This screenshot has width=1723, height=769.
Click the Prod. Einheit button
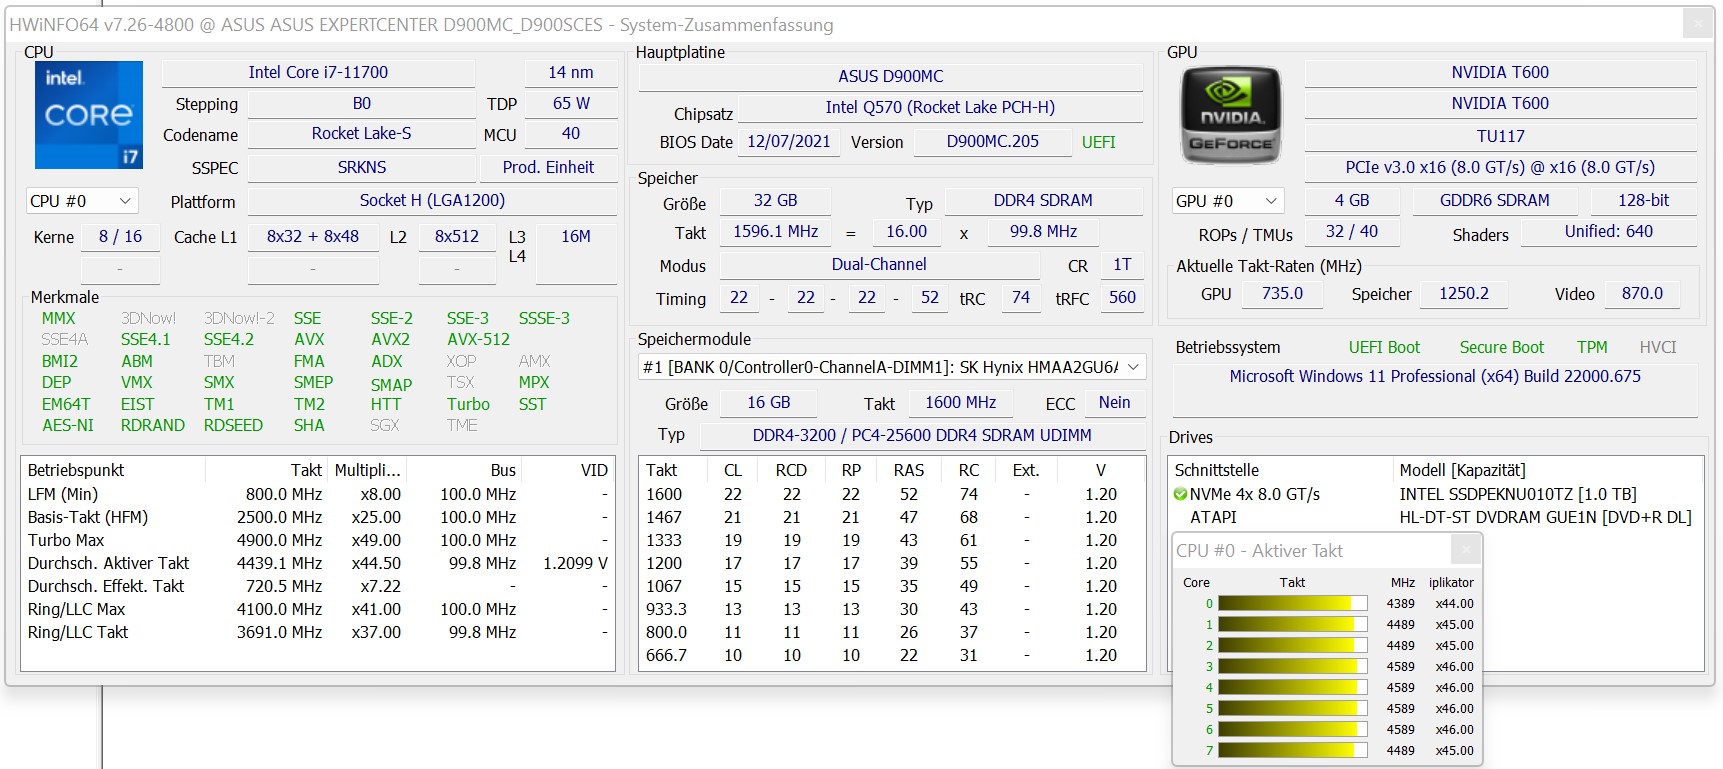pyautogui.click(x=548, y=167)
